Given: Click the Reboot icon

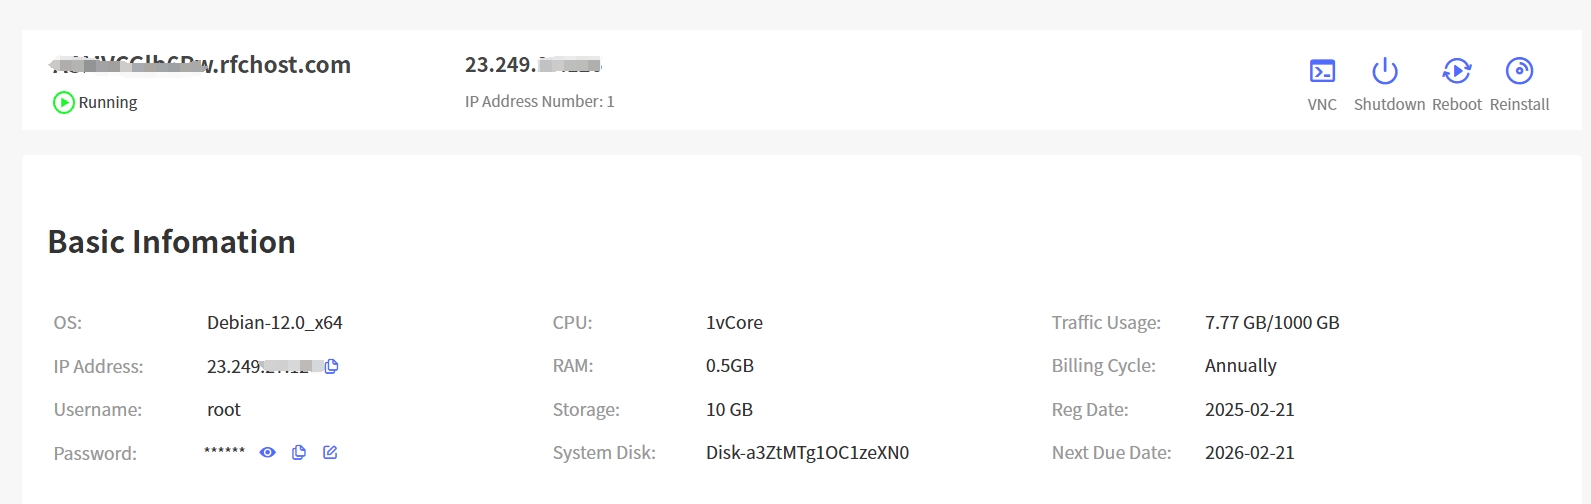Looking at the screenshot, I should [x=1457, y=71].
